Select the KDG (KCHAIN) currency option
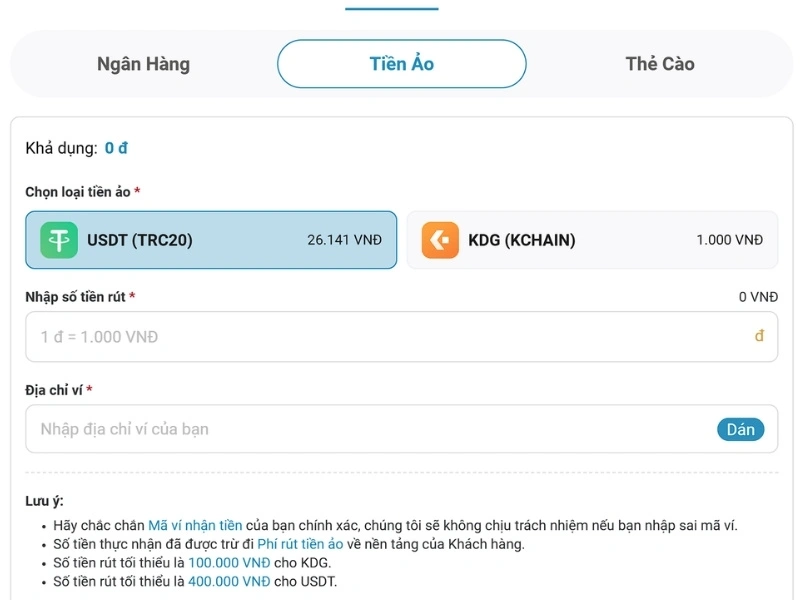The image size is (800, 600). [x=590, y=240]
